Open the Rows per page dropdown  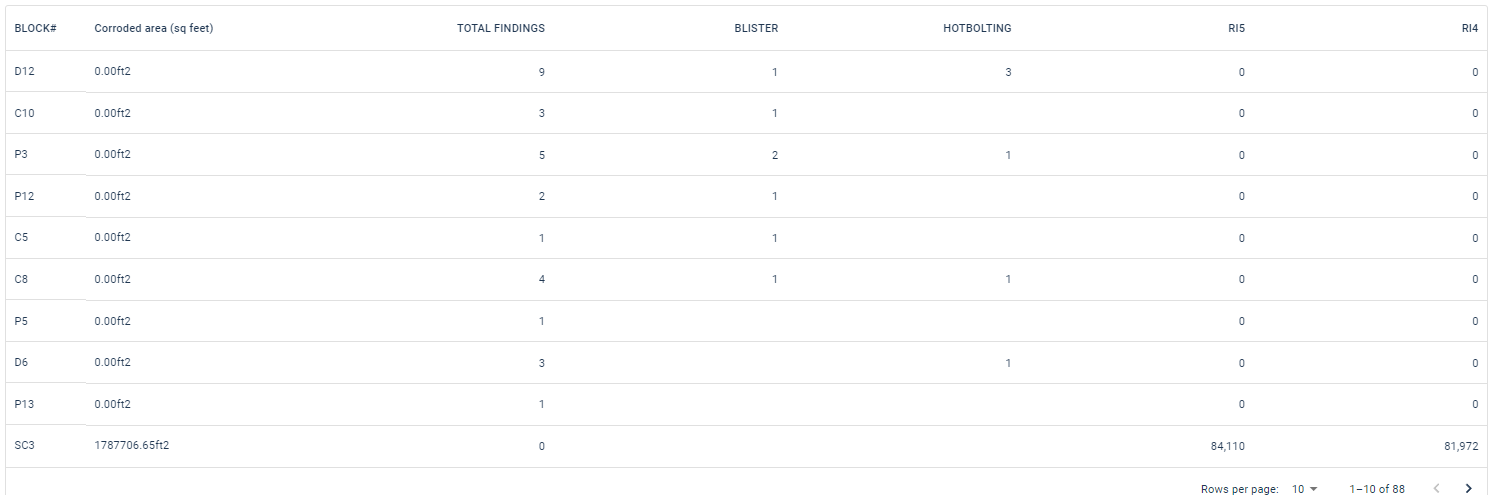coord(1304,489)
